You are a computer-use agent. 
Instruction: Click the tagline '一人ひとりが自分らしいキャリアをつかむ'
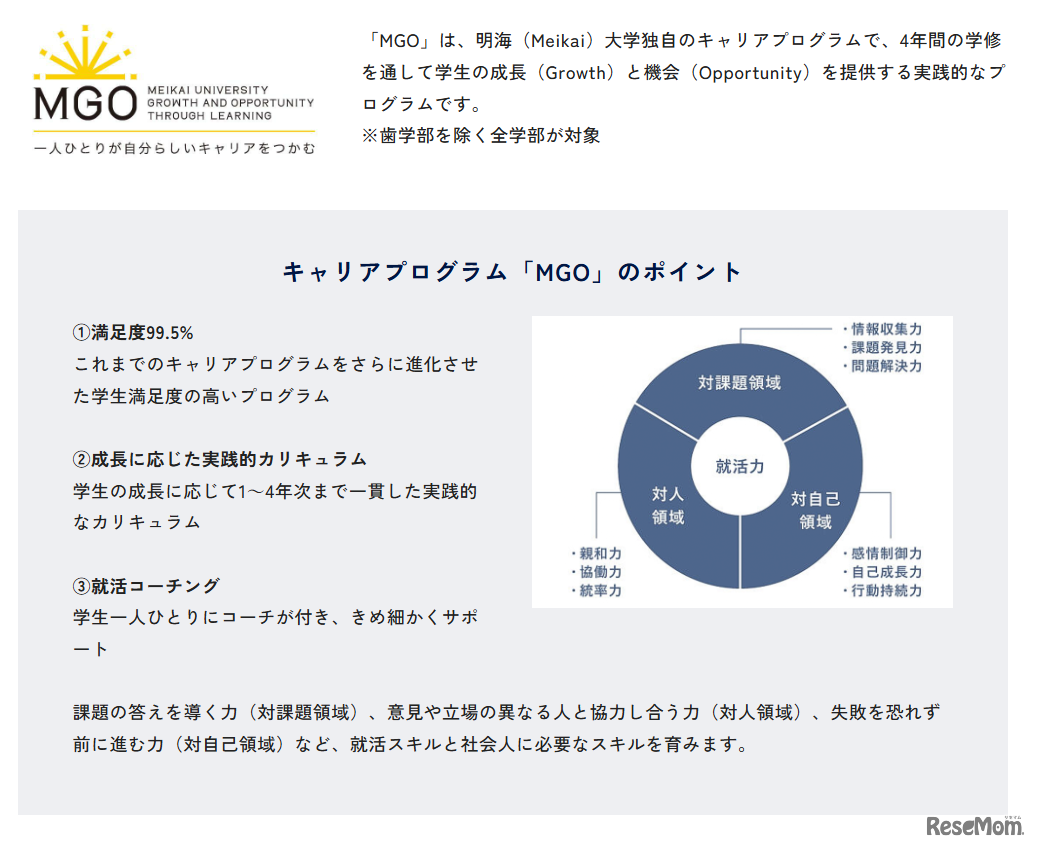tap(175, 148)
